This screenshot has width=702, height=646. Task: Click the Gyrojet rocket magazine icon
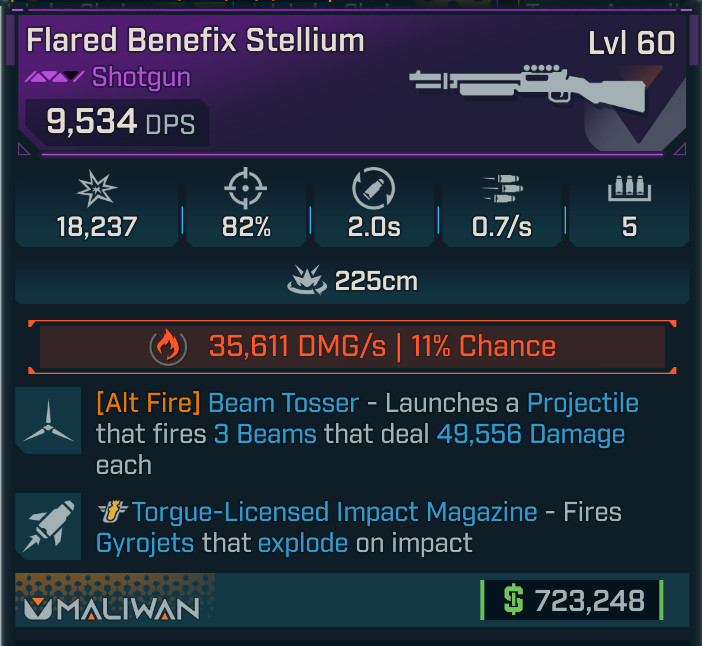(48, 526)
